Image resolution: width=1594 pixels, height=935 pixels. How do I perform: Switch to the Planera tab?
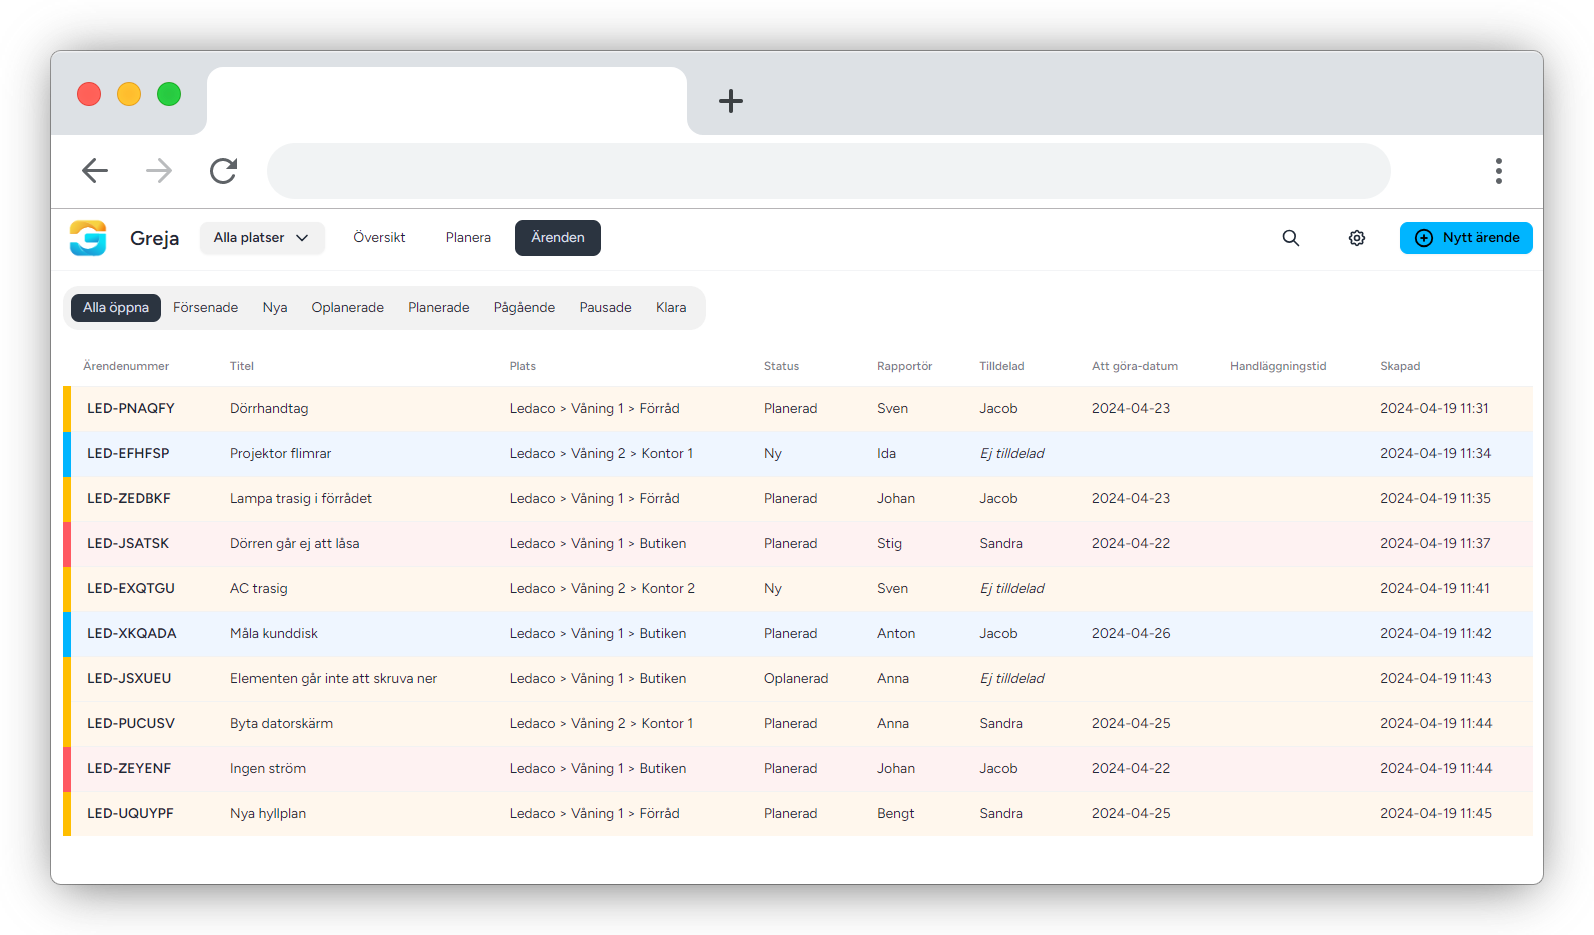(x=468, y=238)
